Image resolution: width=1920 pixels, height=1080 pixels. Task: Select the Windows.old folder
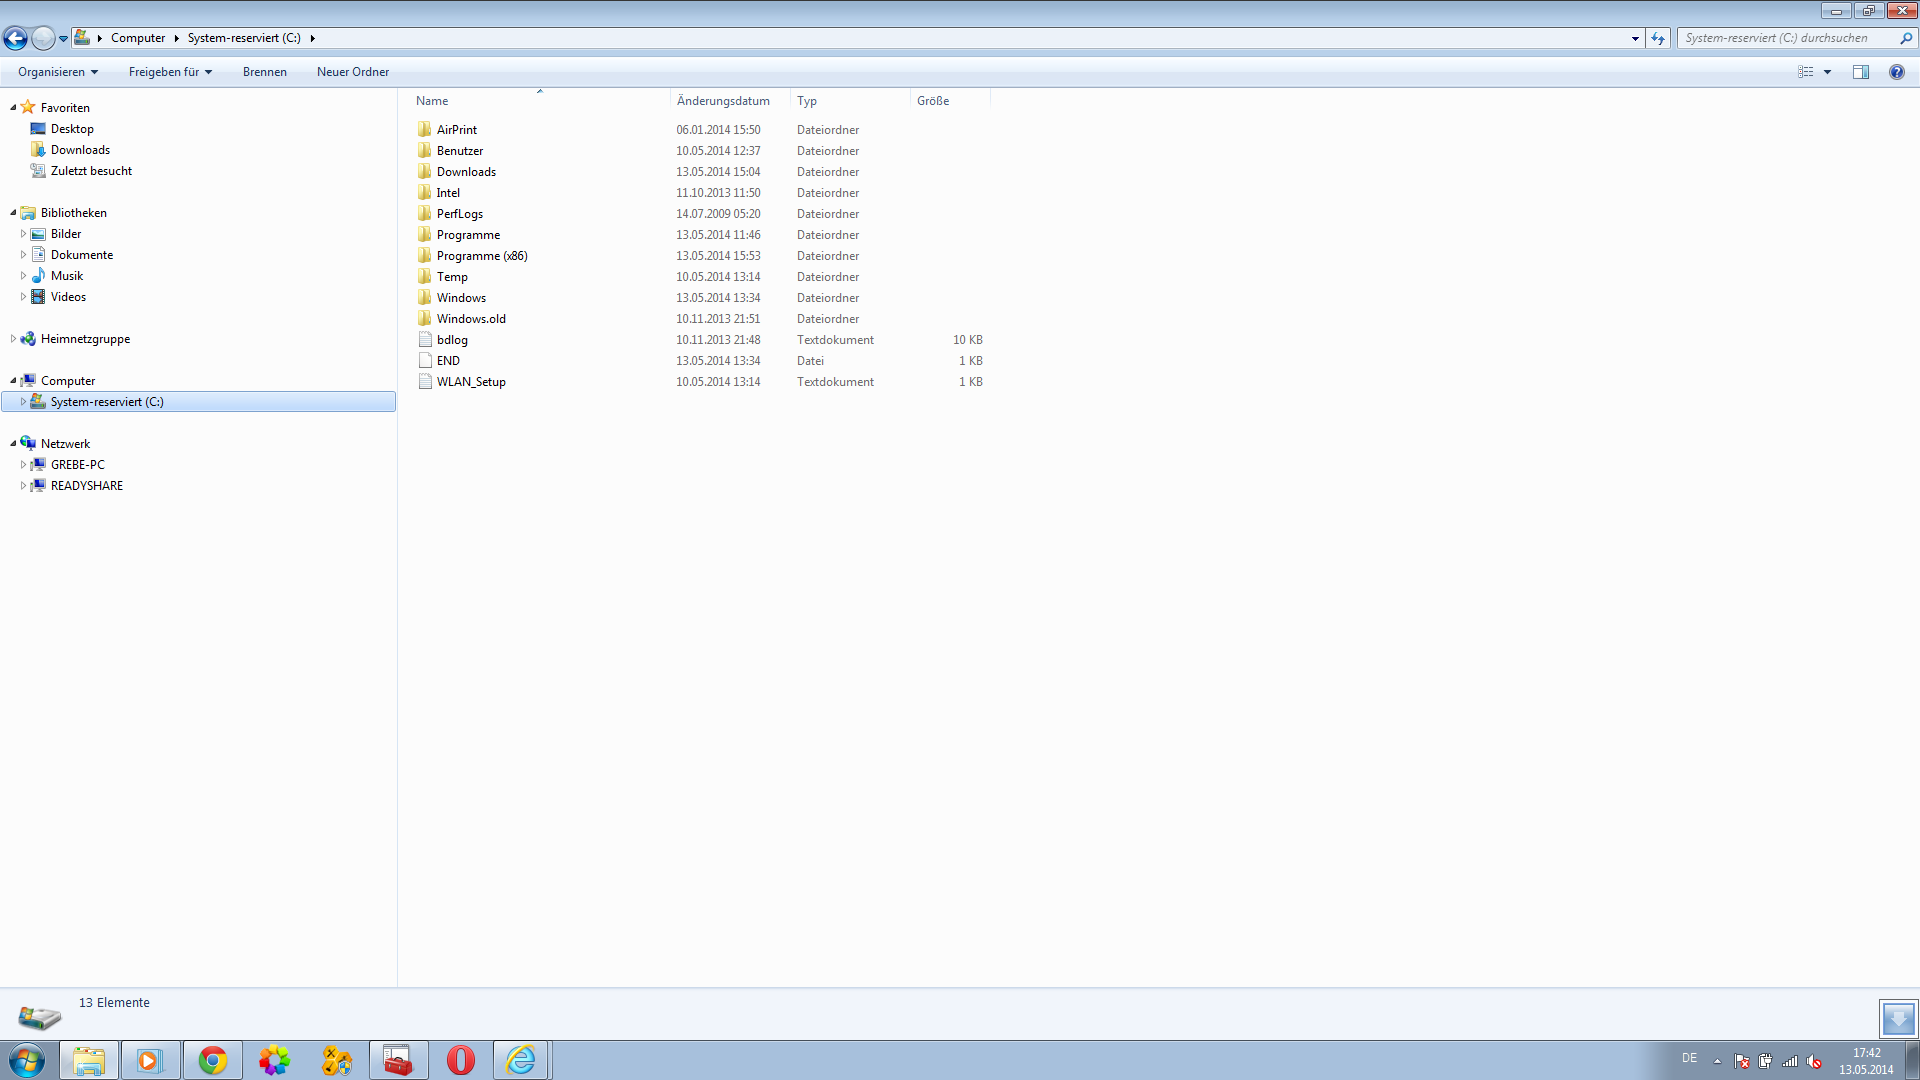(x=471, y=319)
